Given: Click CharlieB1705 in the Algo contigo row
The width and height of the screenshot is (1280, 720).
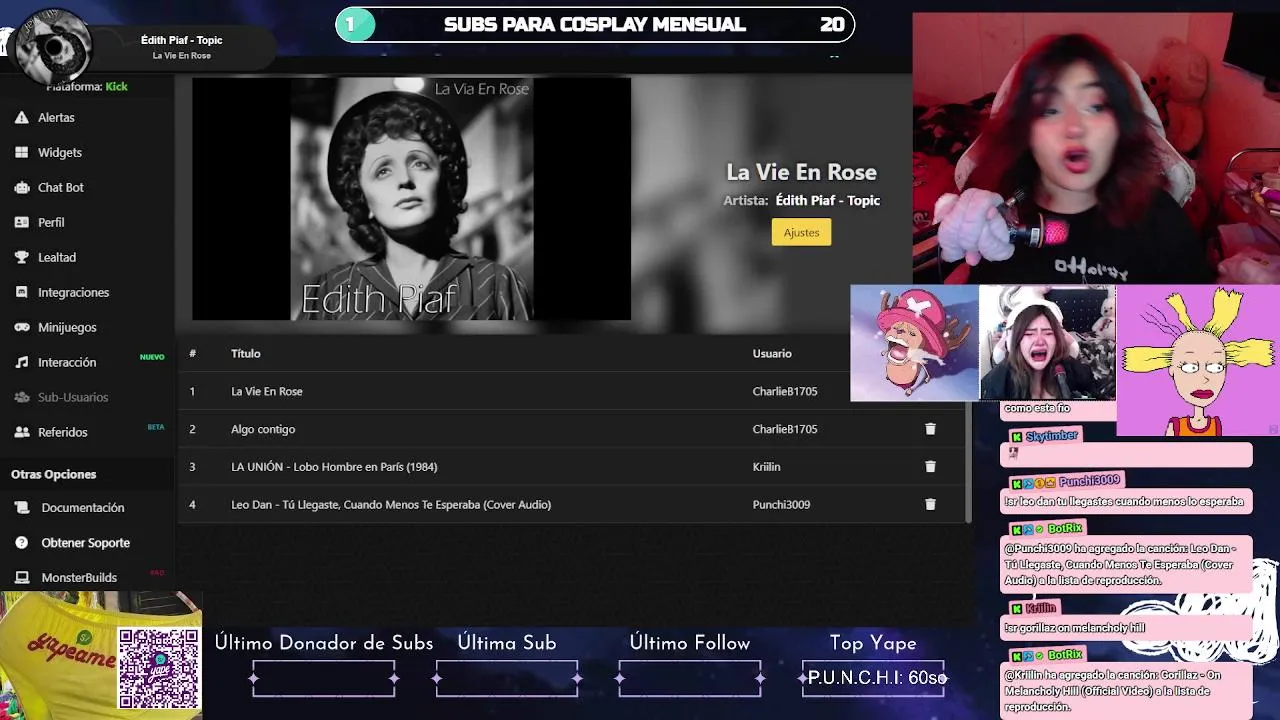Looking at the screenshot, I should coord(785,429).
